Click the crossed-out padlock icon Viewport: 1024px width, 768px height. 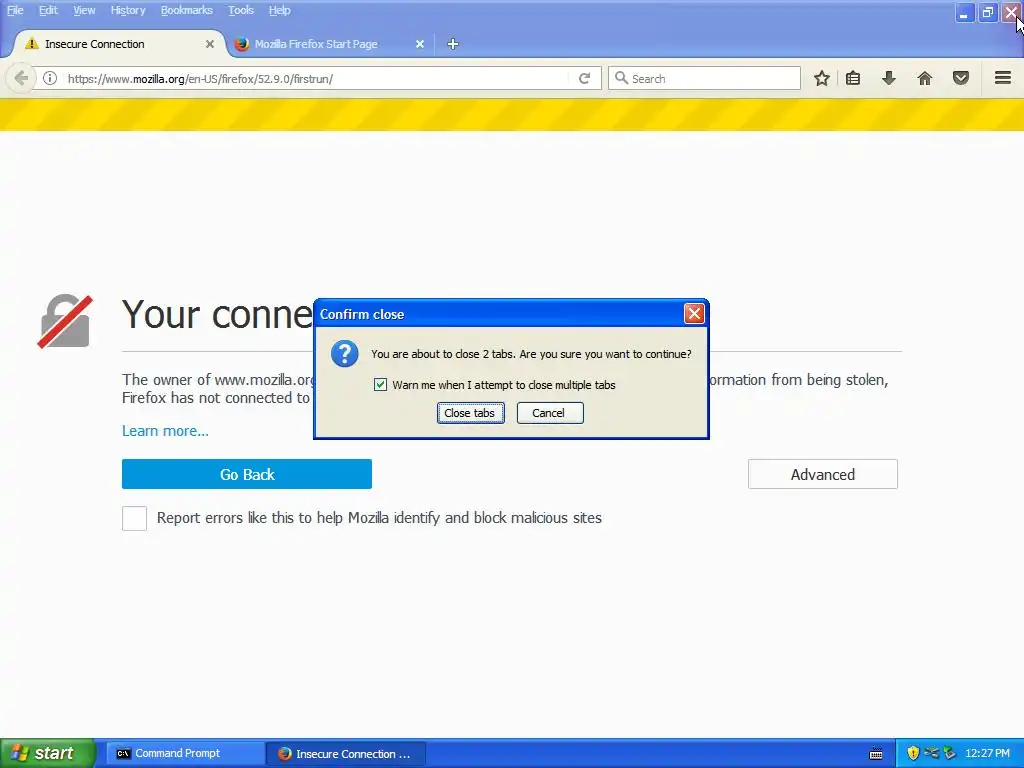65,321
